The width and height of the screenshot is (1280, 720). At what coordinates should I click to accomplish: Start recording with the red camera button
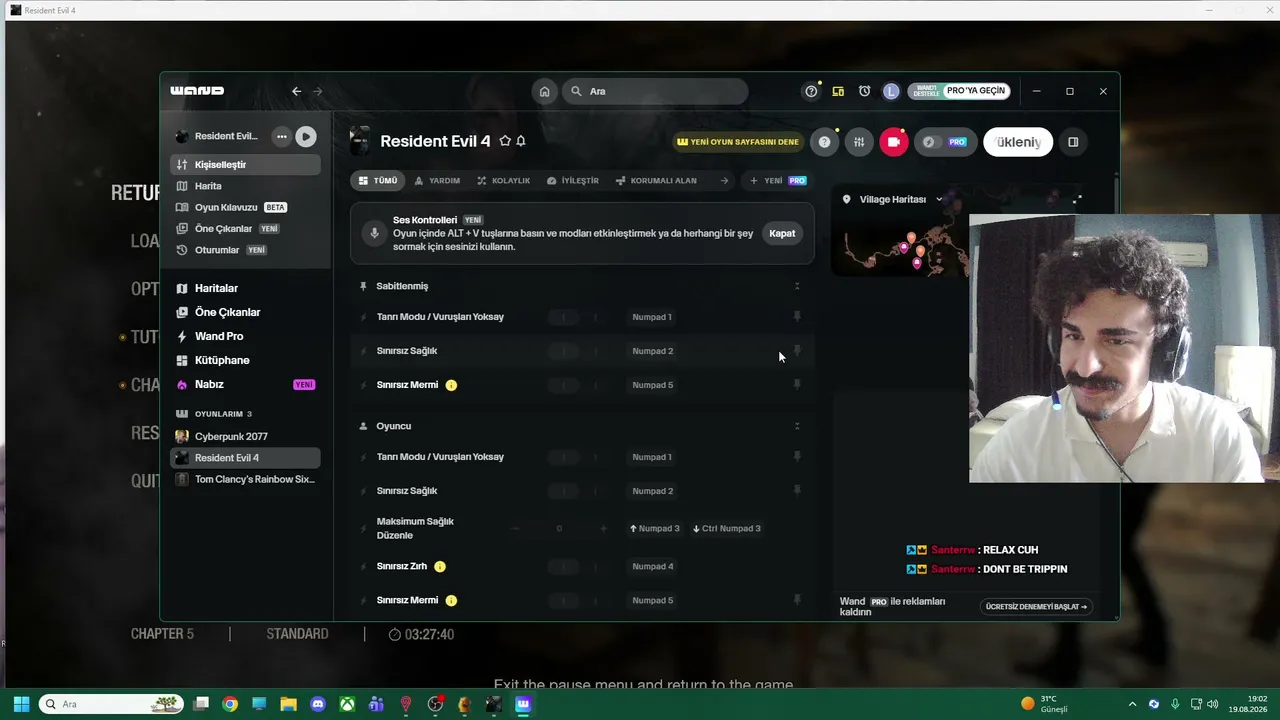893,142
